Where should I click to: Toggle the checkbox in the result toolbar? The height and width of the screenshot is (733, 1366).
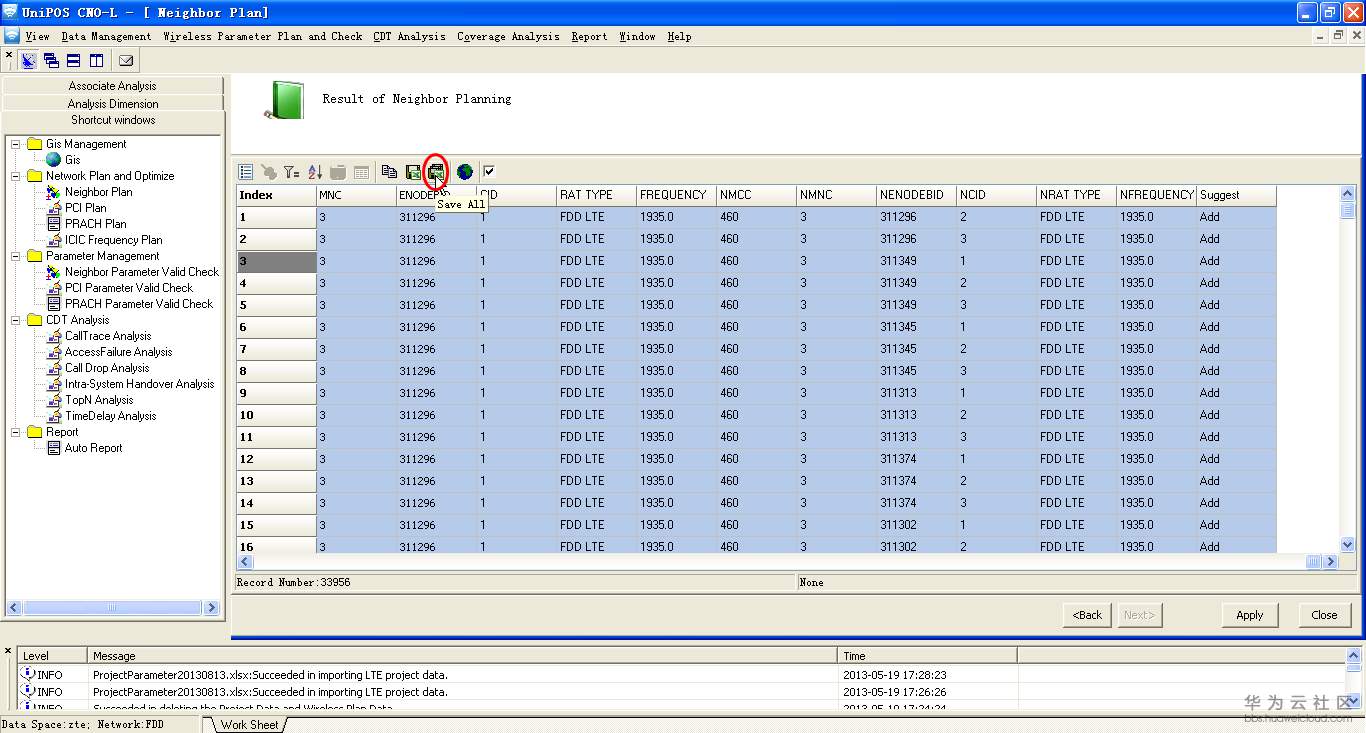click(489, 172)
